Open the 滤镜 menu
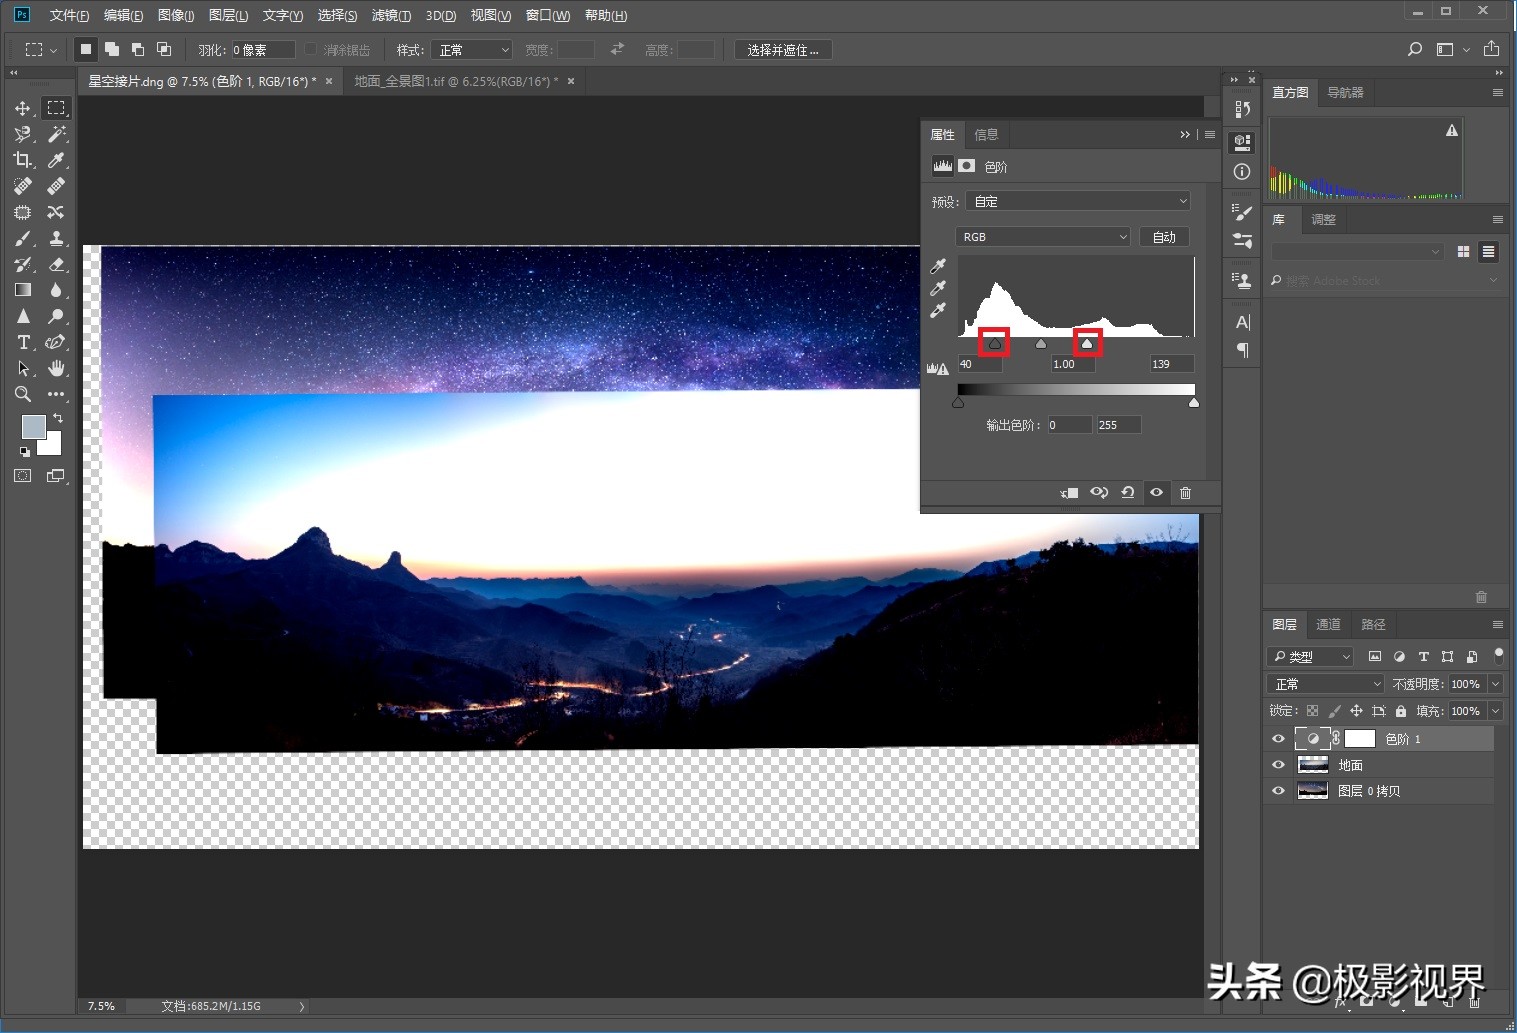 (390, 15)
